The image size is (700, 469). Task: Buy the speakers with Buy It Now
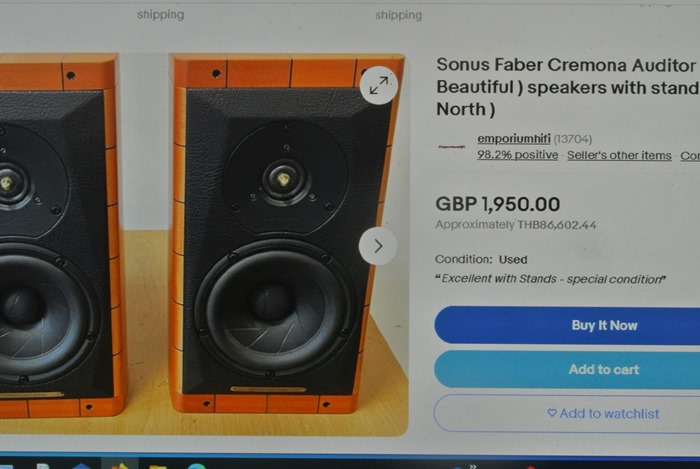click(604, 325)
